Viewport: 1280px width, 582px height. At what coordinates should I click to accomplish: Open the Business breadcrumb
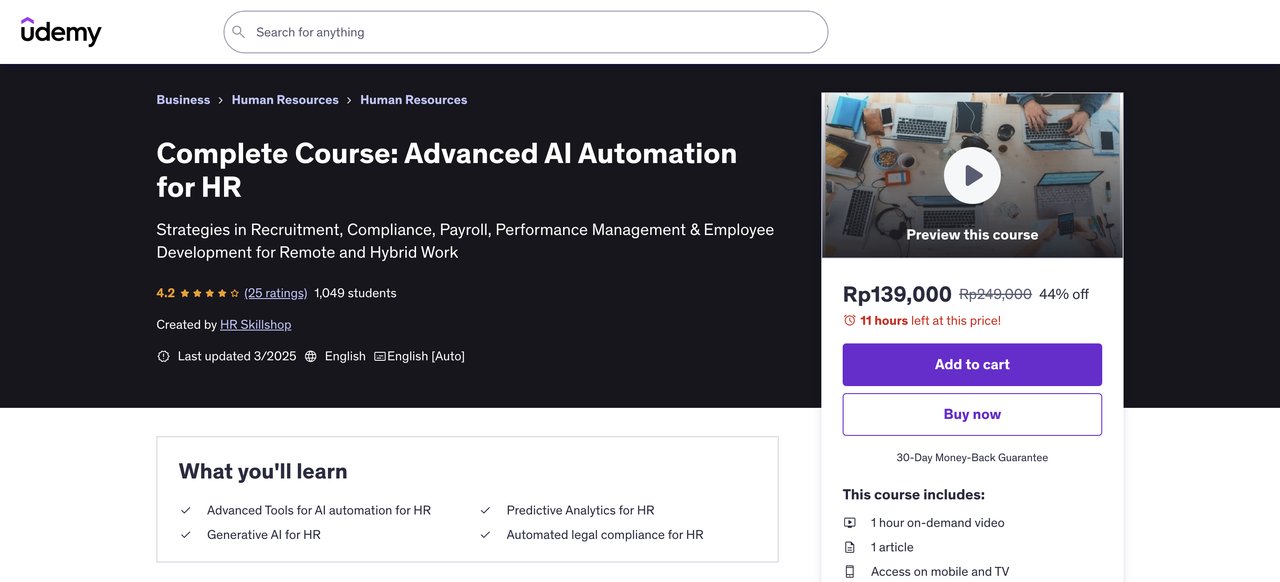[183, 100]
